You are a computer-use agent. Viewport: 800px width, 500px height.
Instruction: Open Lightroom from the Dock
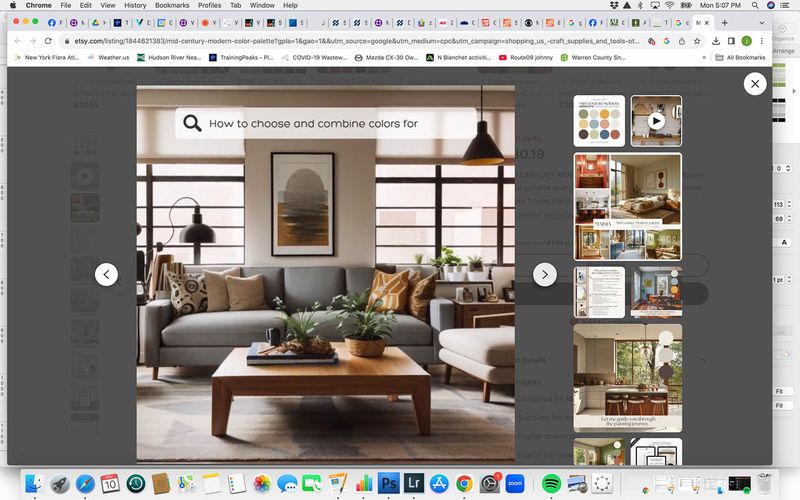[414, 483]
